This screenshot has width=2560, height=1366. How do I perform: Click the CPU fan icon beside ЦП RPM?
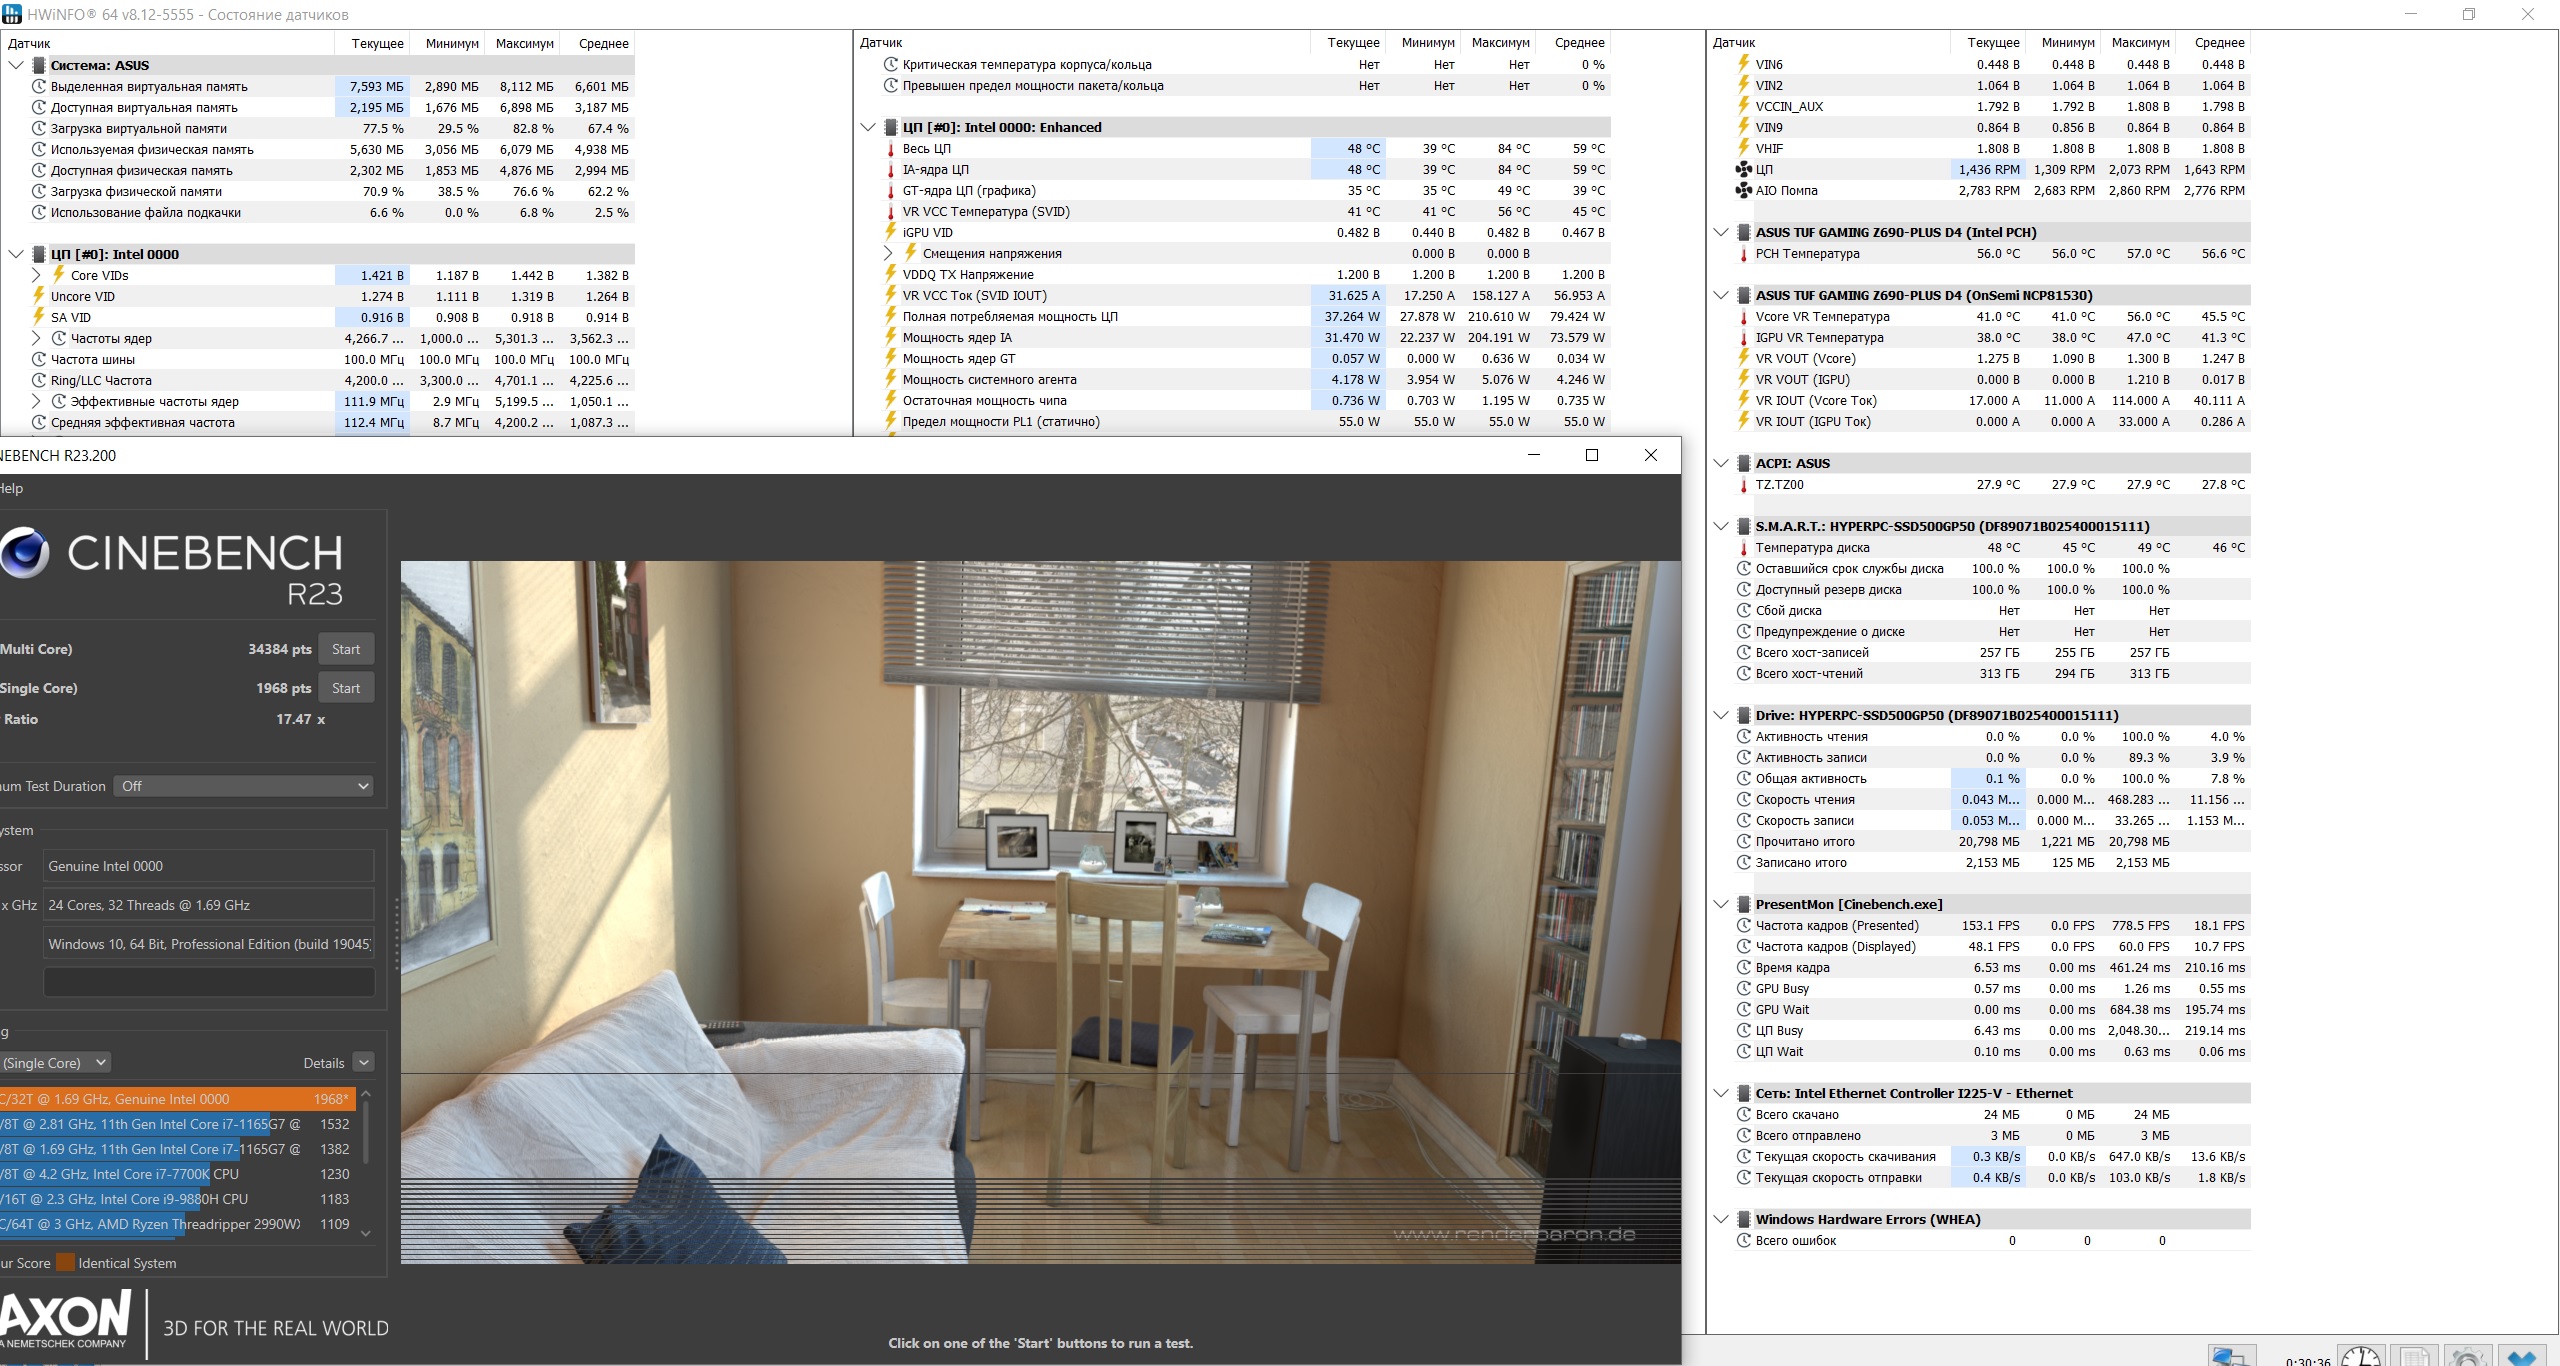tap(1744, 169)
